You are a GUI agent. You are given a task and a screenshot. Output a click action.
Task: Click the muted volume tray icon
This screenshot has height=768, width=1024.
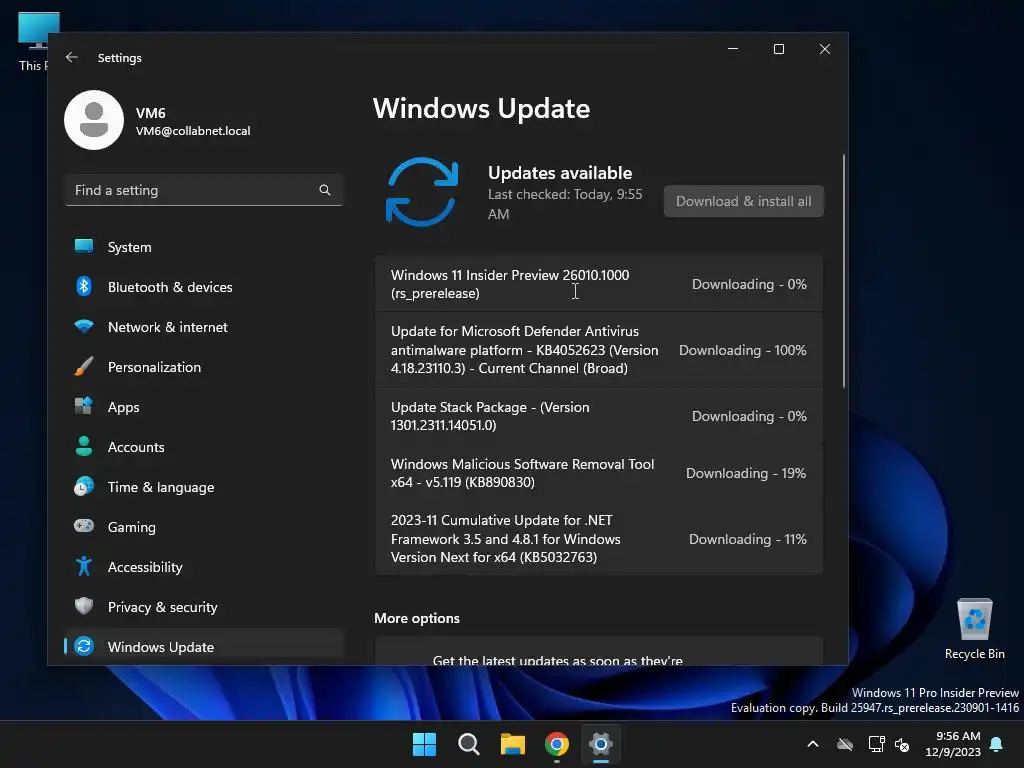coord(902,744)
